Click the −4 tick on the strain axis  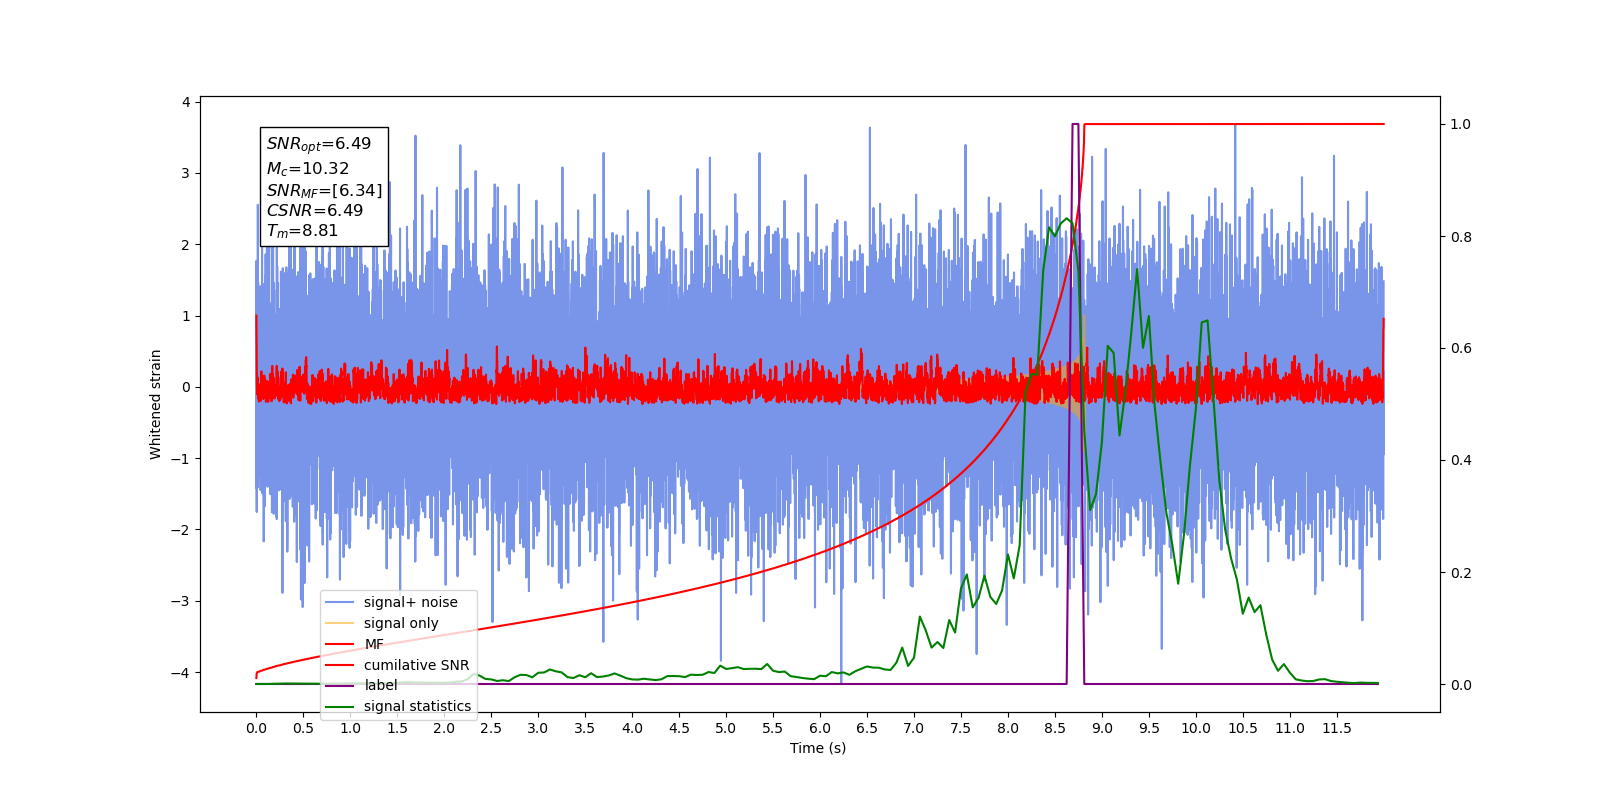point(180,672)
